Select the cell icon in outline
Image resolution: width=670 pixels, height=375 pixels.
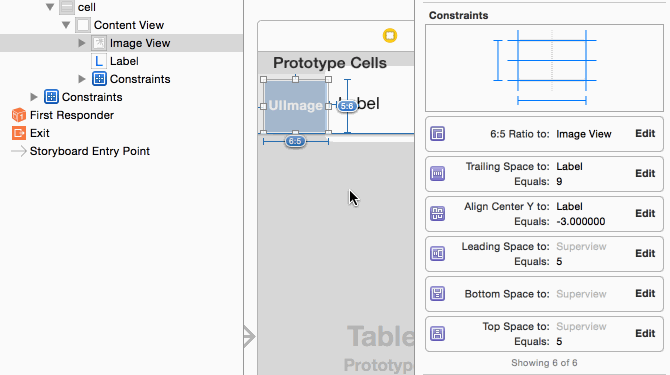67,7
